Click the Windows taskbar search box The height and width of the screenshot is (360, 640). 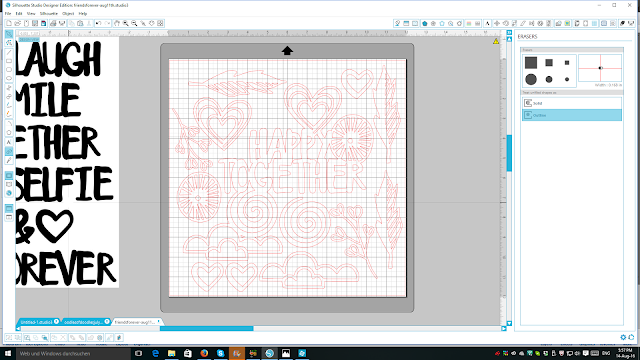tap(73, 353)
